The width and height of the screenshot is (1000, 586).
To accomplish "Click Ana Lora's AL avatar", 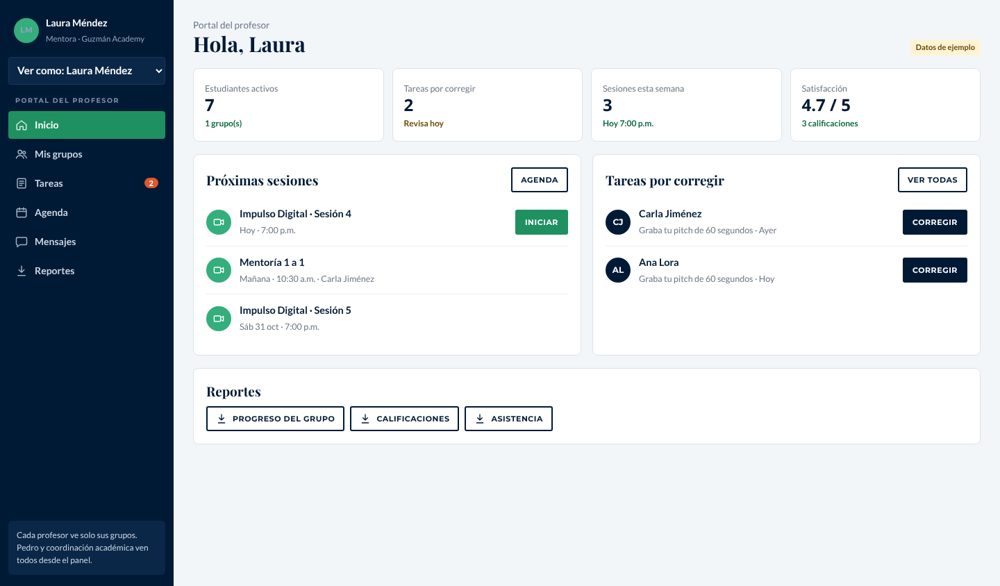I will click(618, 270).
